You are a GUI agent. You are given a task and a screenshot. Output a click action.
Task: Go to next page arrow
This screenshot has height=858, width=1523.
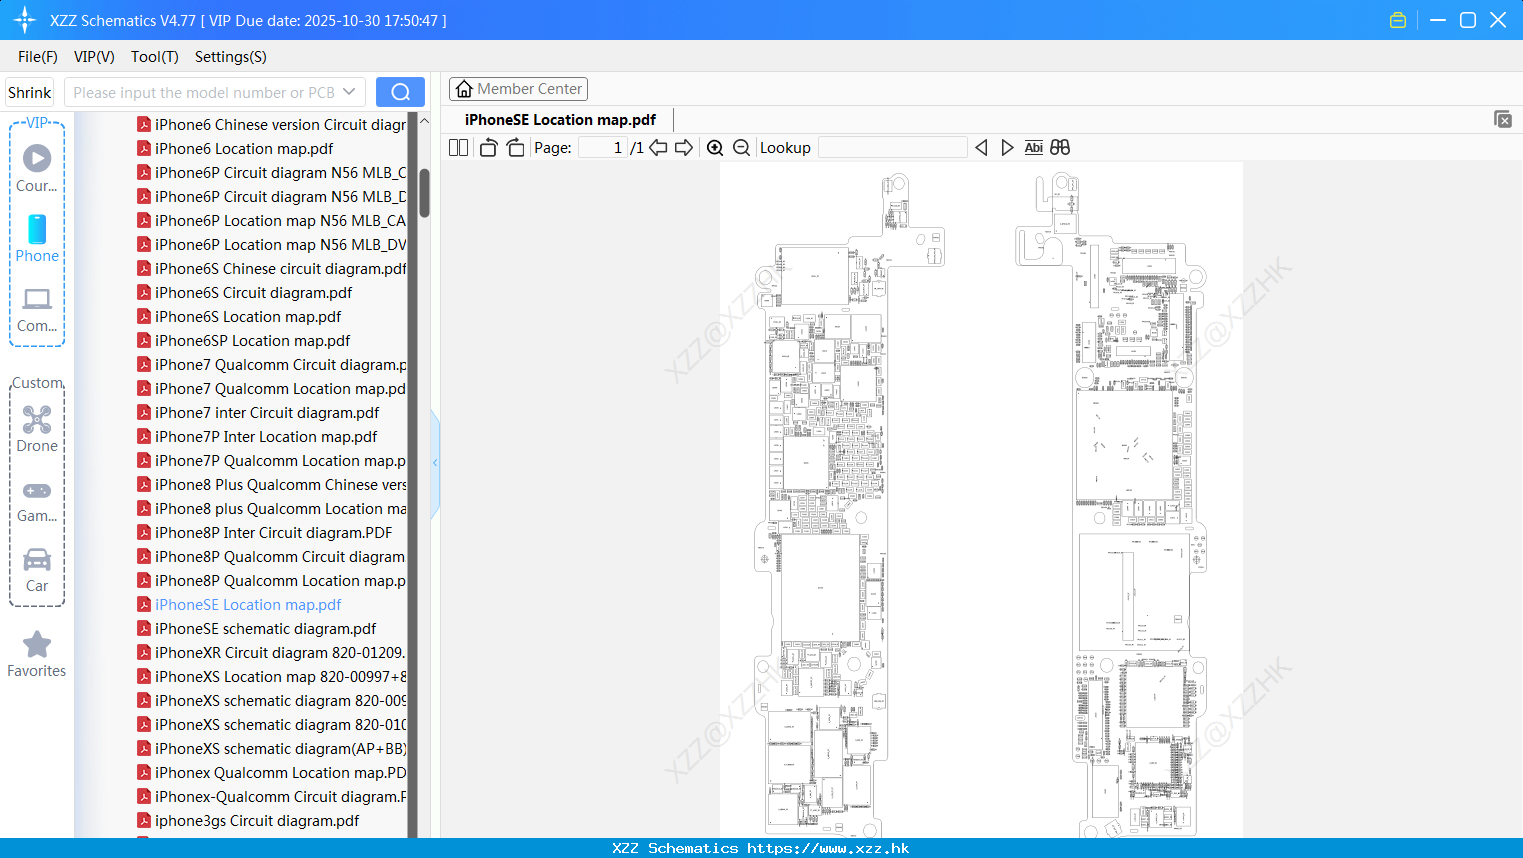(684, 147)
